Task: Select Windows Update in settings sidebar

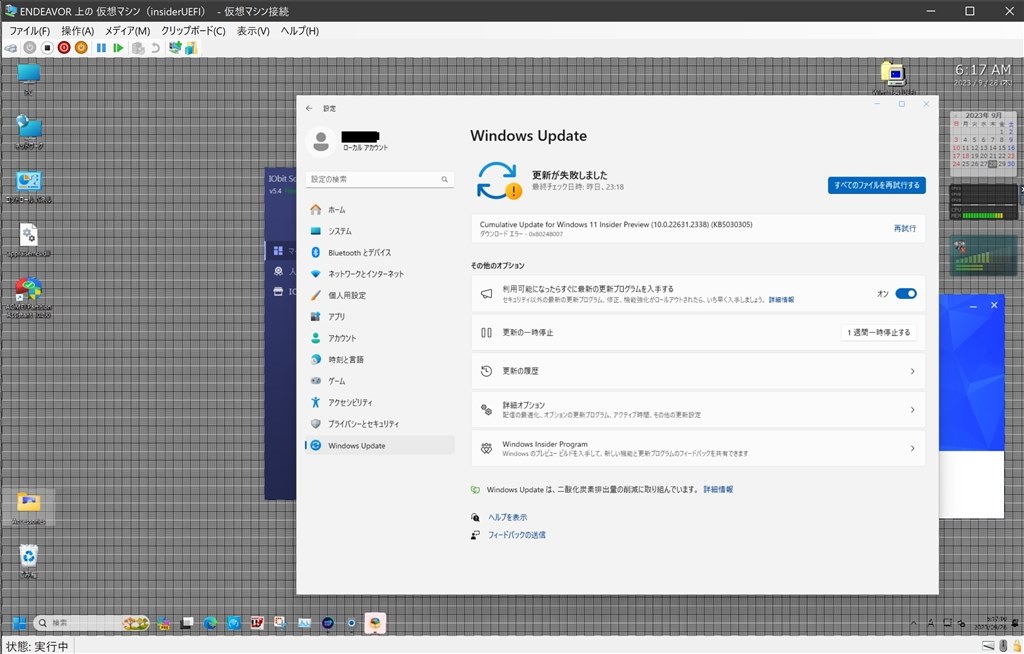Action: (x=379, y=446)
